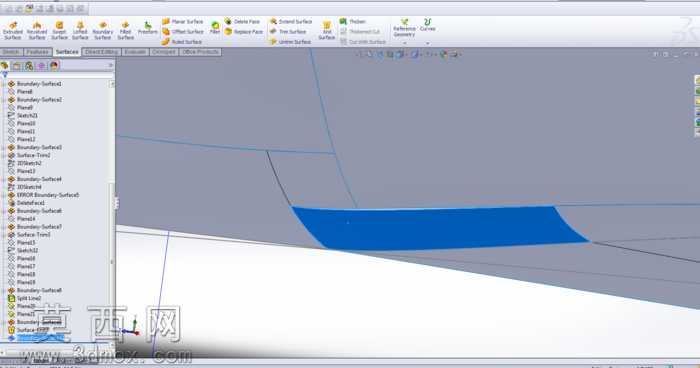The image size is (700, 368).
Task: Choose the Planar Surface command
Action: [x=182, y=21]
